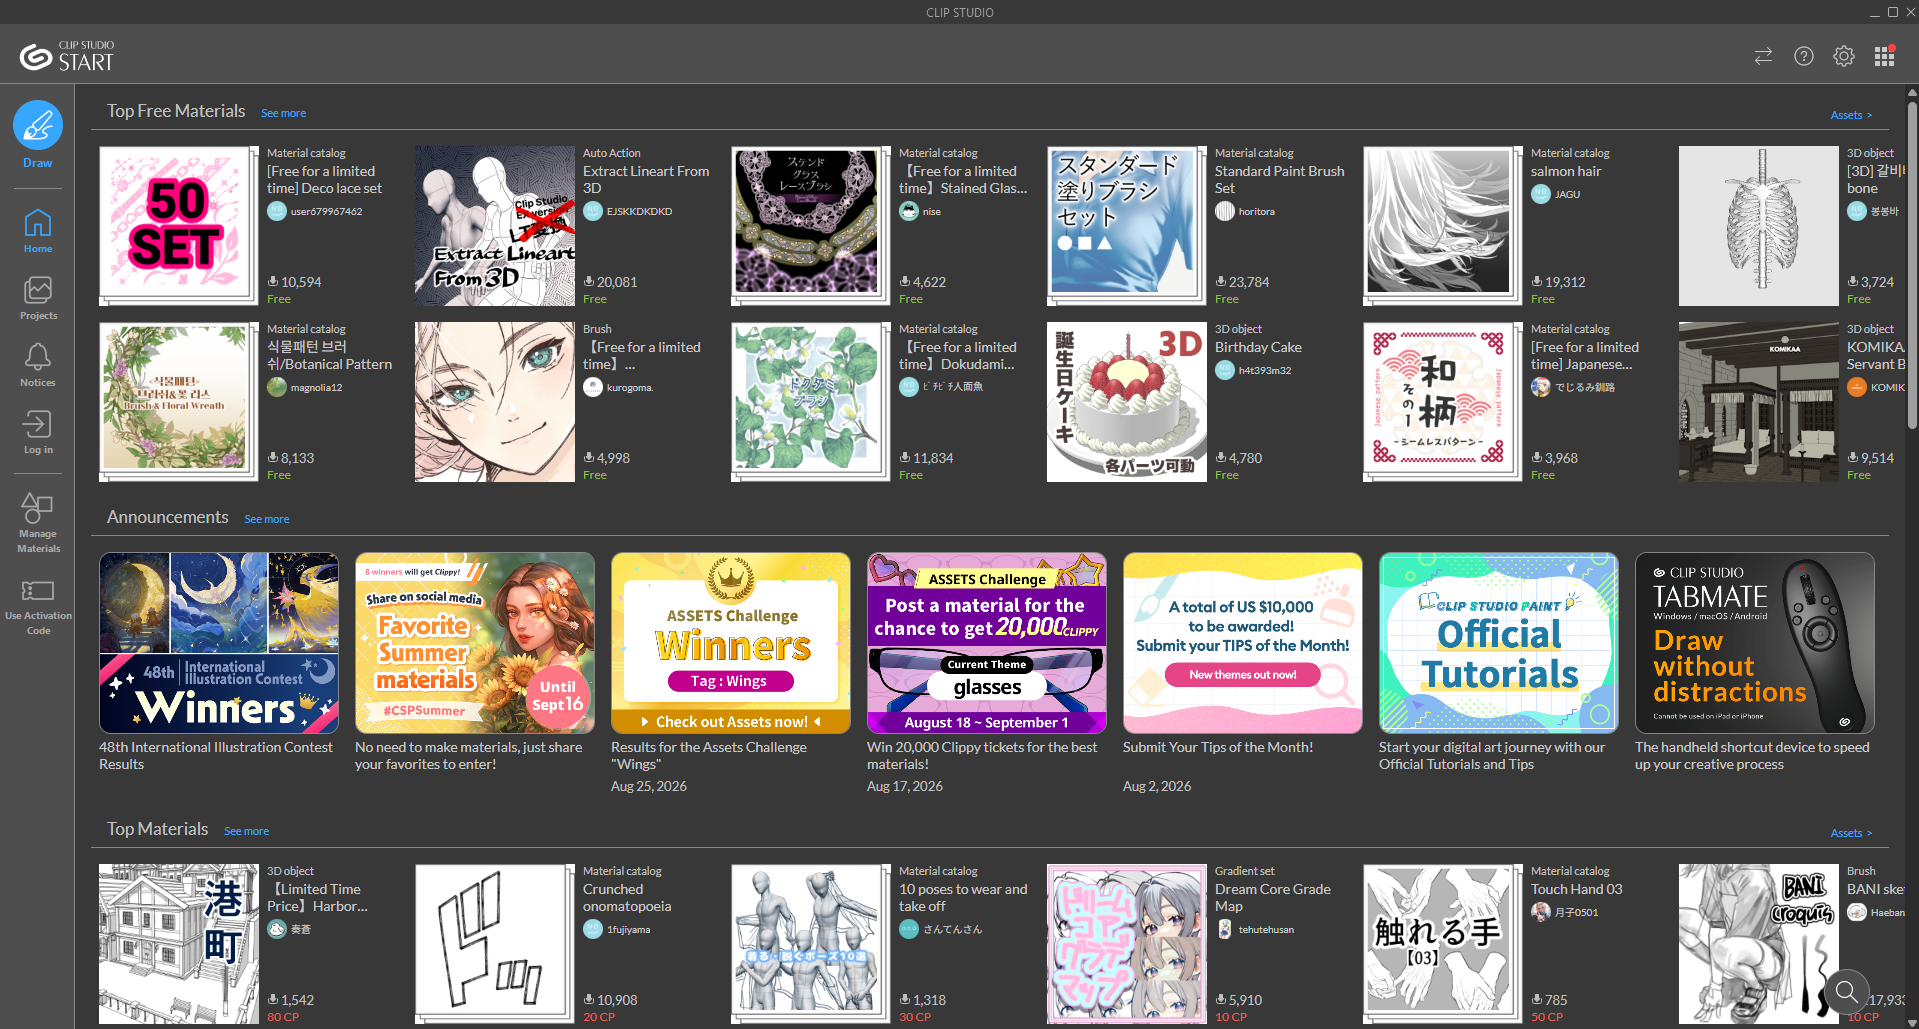Open the Dream Core Grade Map title
The width and height of the screenshot is (1919, 1029).
pyautogui.click(x=1273, y=898)
